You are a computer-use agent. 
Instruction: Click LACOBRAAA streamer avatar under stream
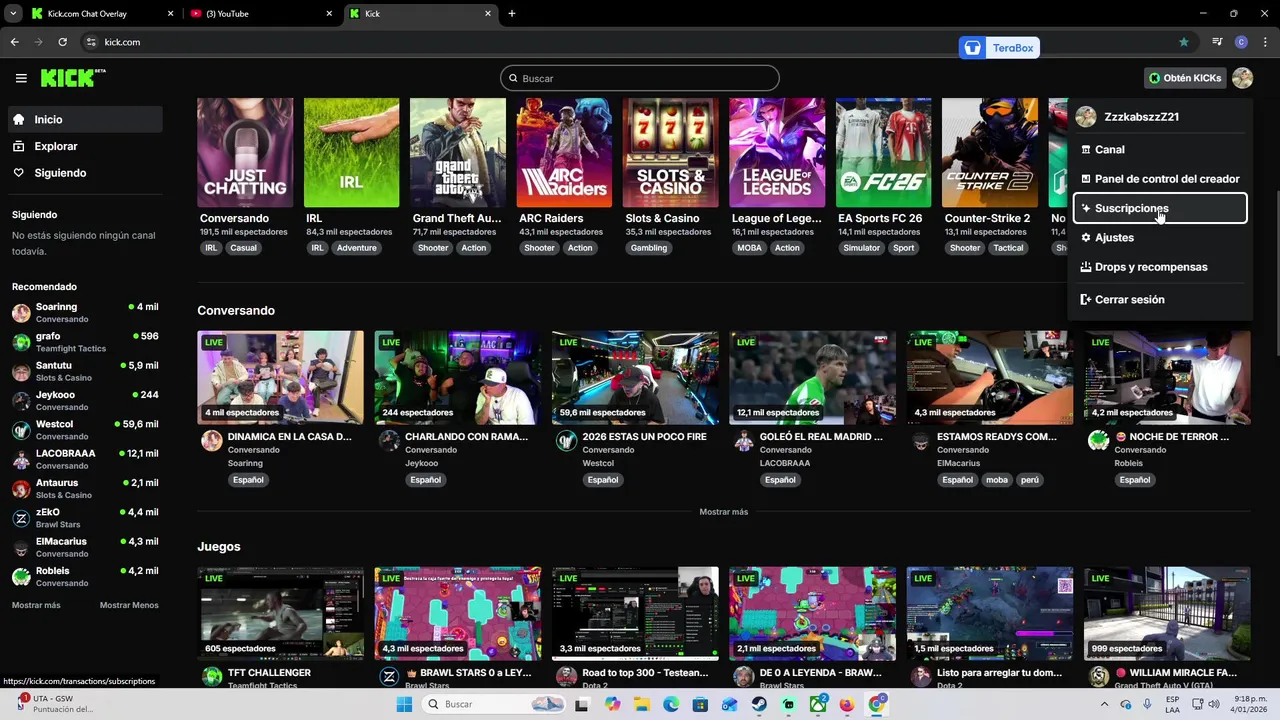point(744,441)
